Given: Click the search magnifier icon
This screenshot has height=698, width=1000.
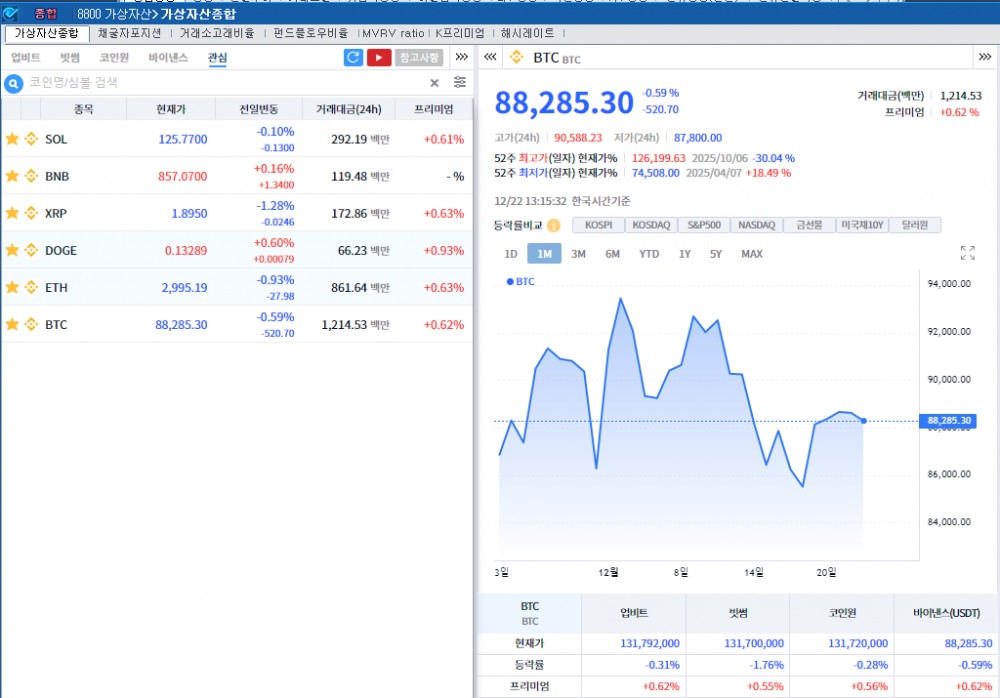Looking at the screenshot, I should pyautogui.click(x=12, y=83).
